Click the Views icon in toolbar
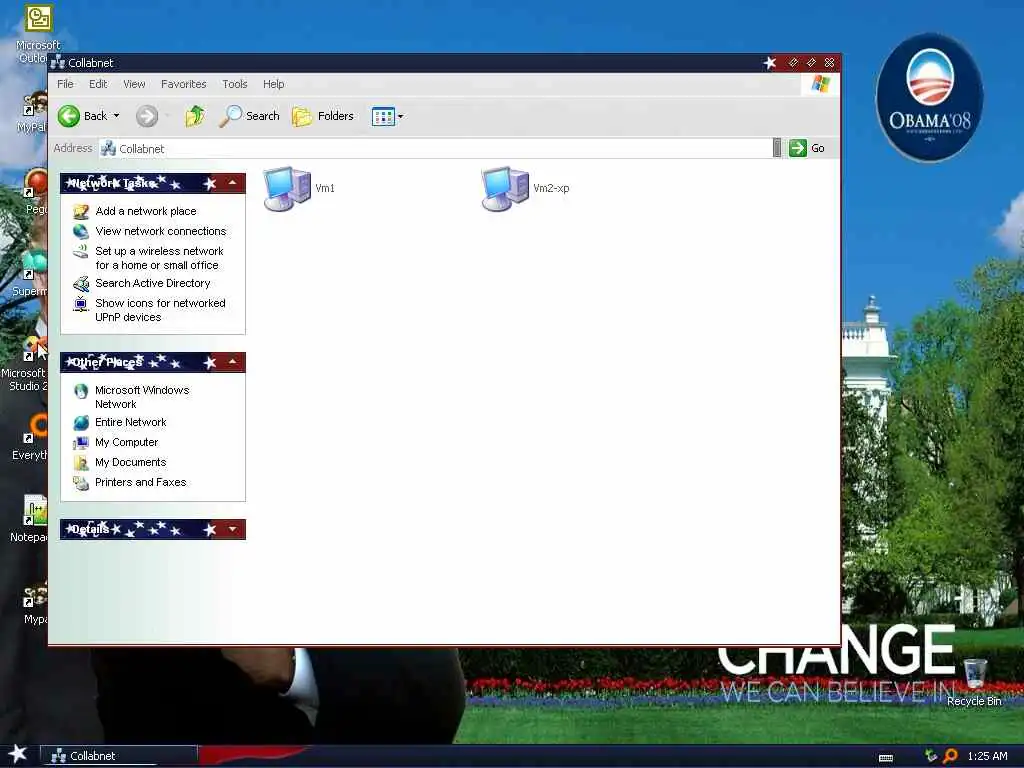This screenshot has height=768, width=1024. point(383,116)
